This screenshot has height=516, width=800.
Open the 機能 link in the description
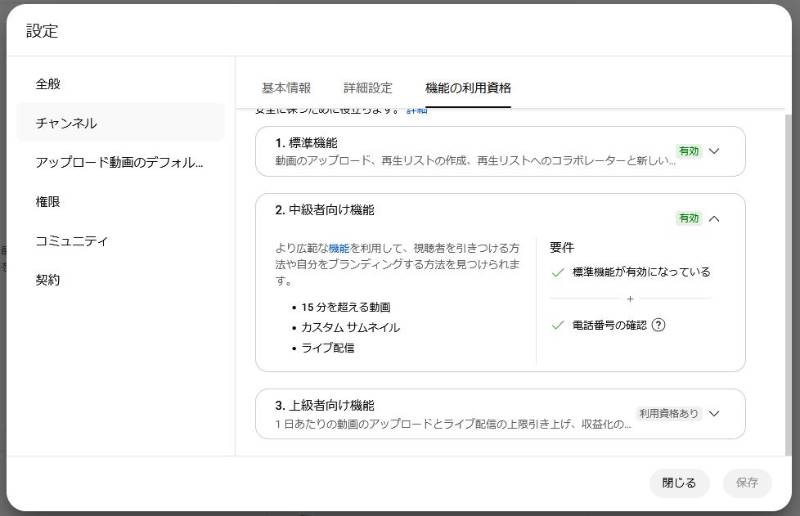(339, 249)
